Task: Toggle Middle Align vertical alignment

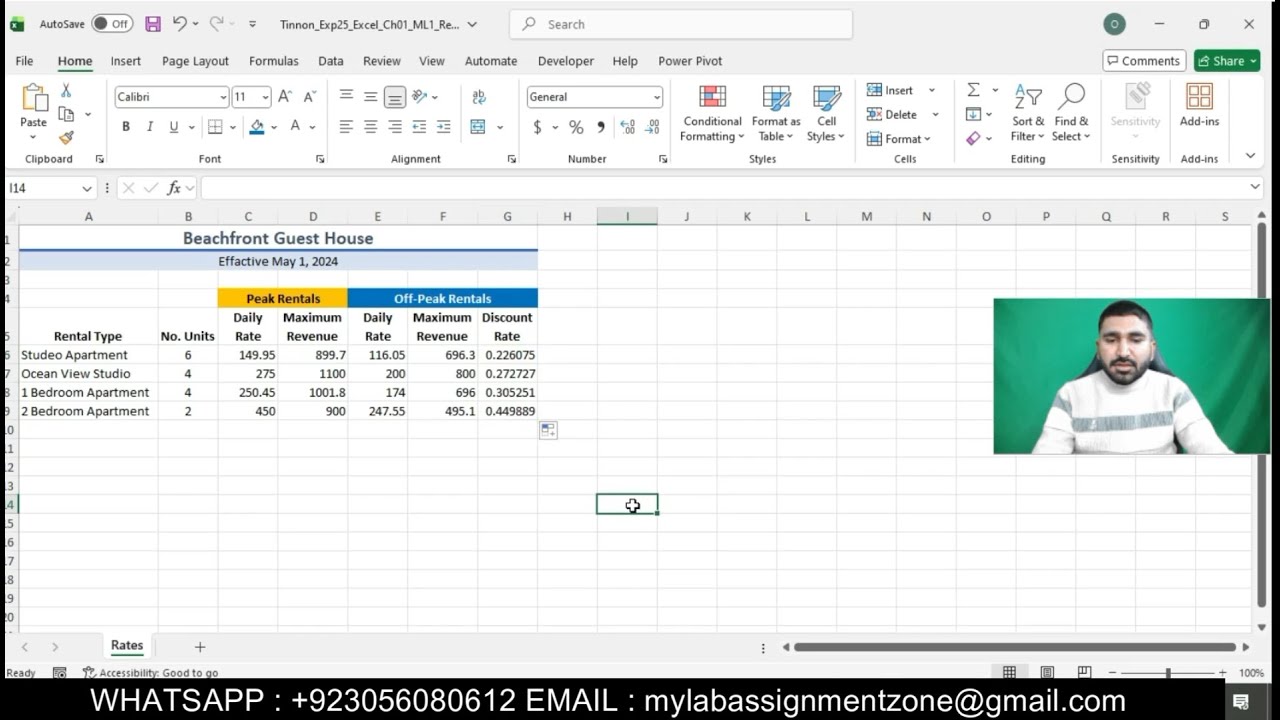Action: tap(370, 97)
